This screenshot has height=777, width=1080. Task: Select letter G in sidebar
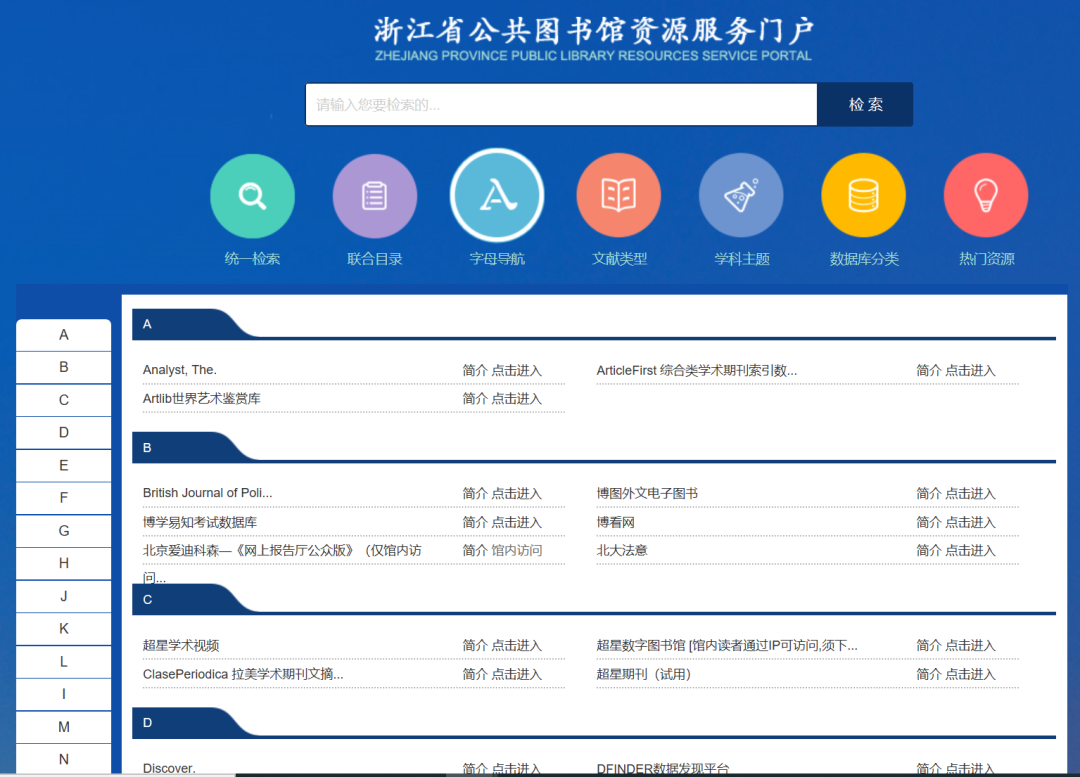click(63, 531)
